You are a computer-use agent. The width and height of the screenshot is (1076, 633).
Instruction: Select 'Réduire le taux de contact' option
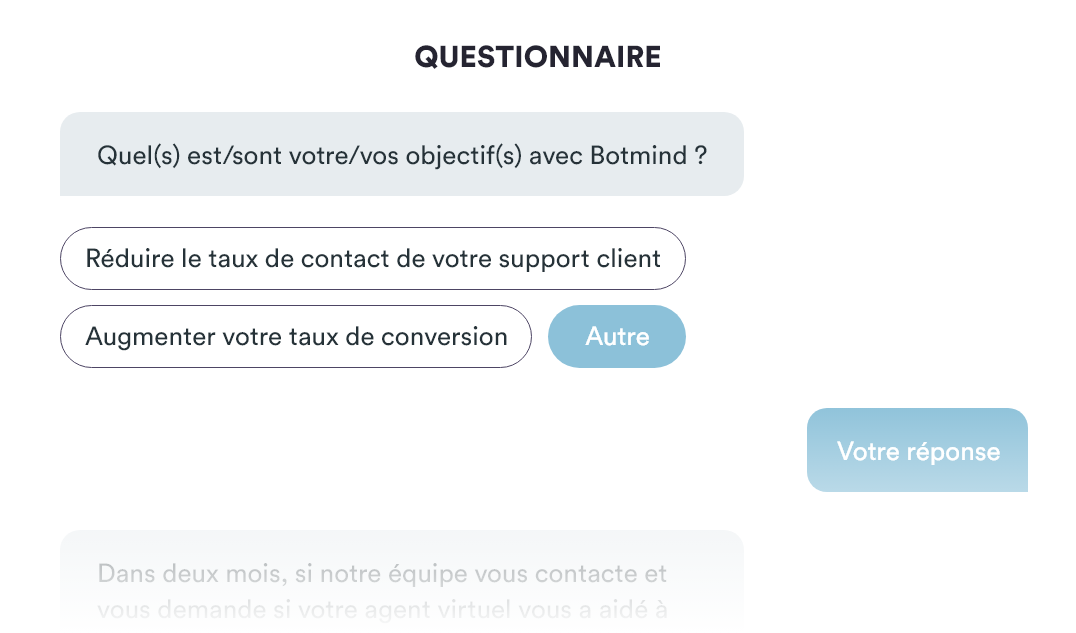pyautogui.click(x=373, y=259)
